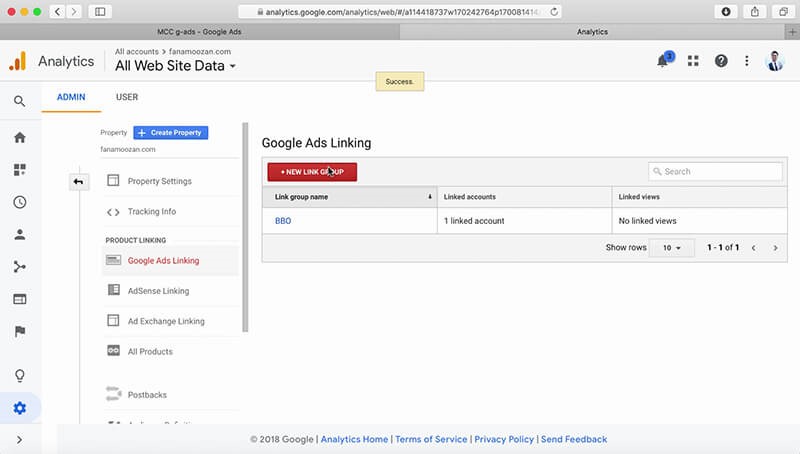The height and width of the screenshot is (454, 800).
Task: Click the Safari address bar
Action: tap(400, 12)
